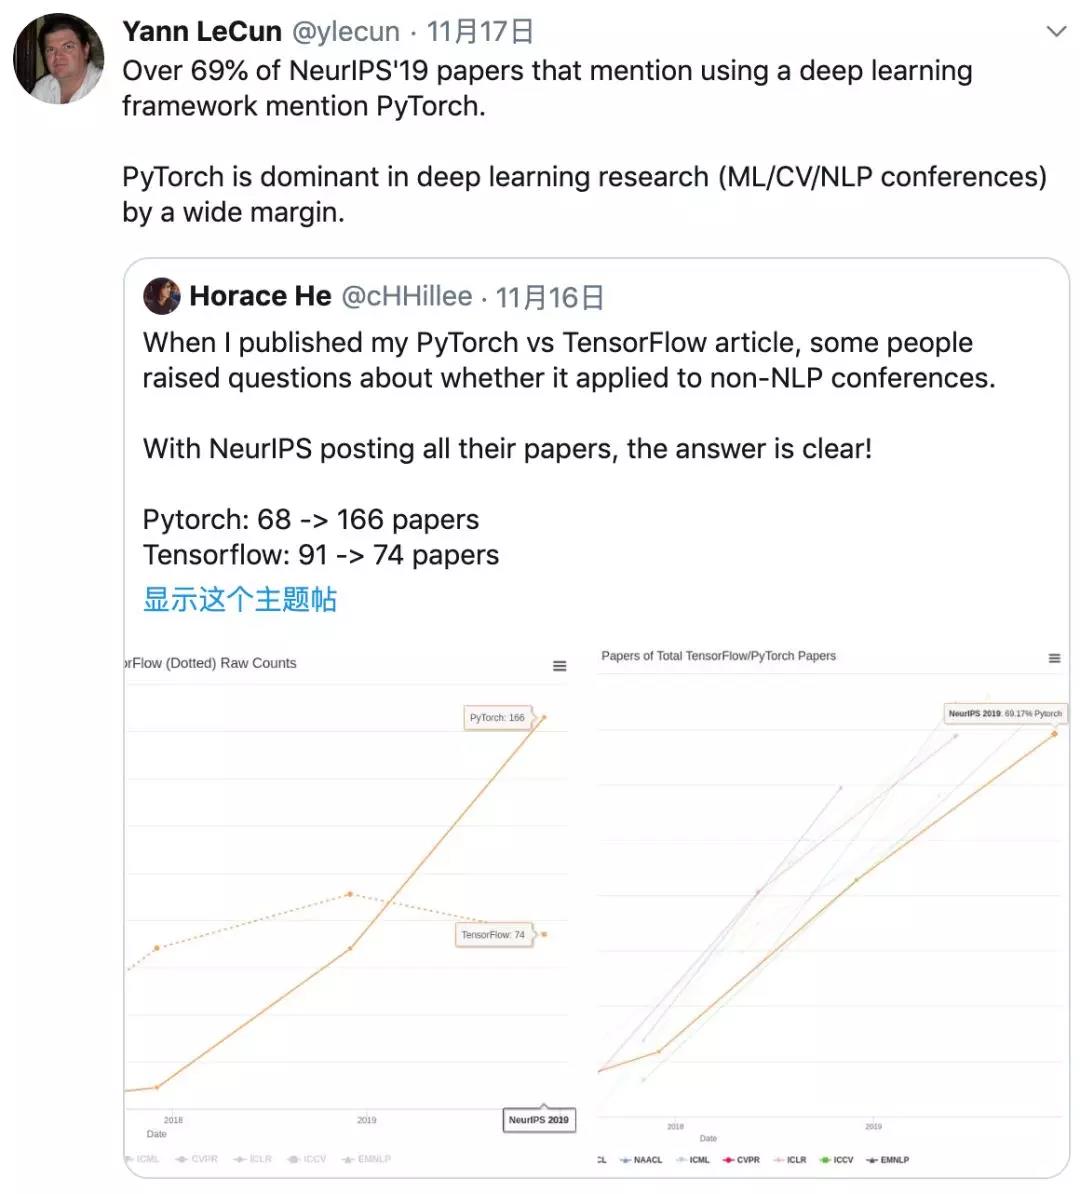The height and width of the screenshot is (1194, 1080).
Task: Toggle CVPR series in right legend
Action: tap(741, 1160)
